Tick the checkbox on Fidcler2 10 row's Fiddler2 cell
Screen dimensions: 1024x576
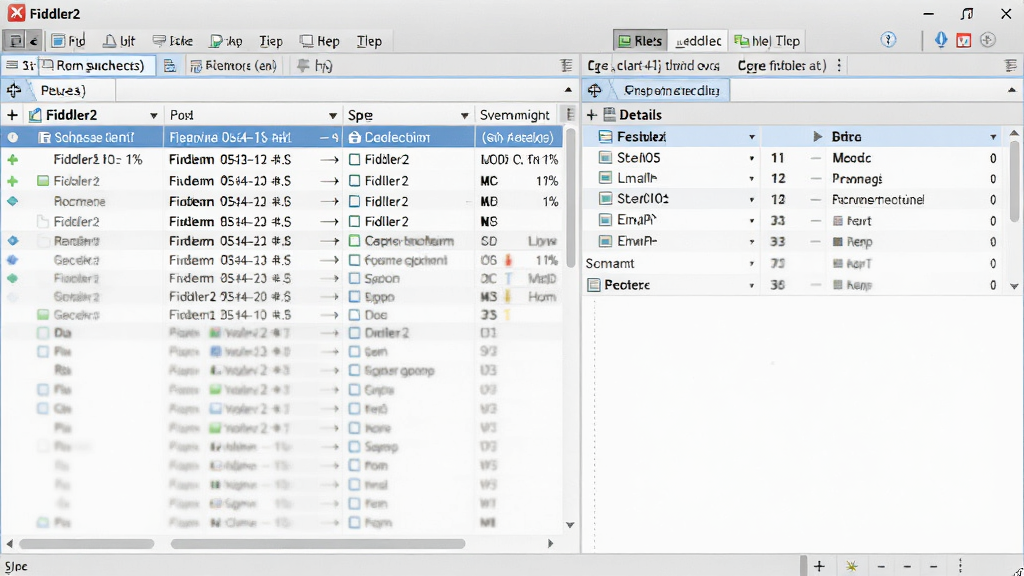coord(355,159)
